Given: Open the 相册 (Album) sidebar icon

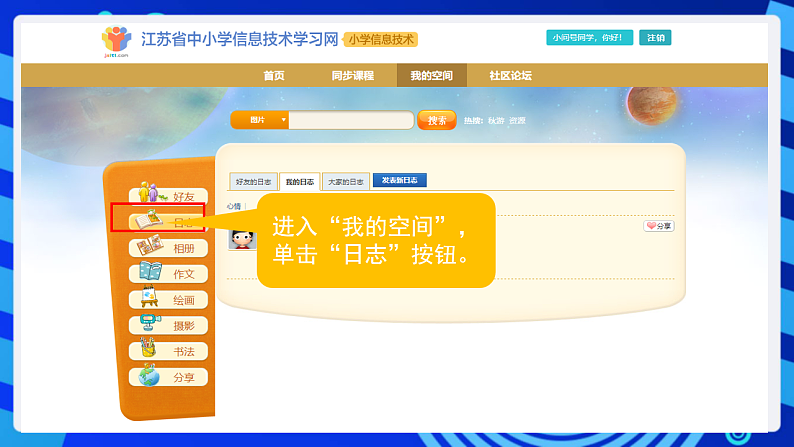Looking at the screenshot, I should [x=150, y=246].
